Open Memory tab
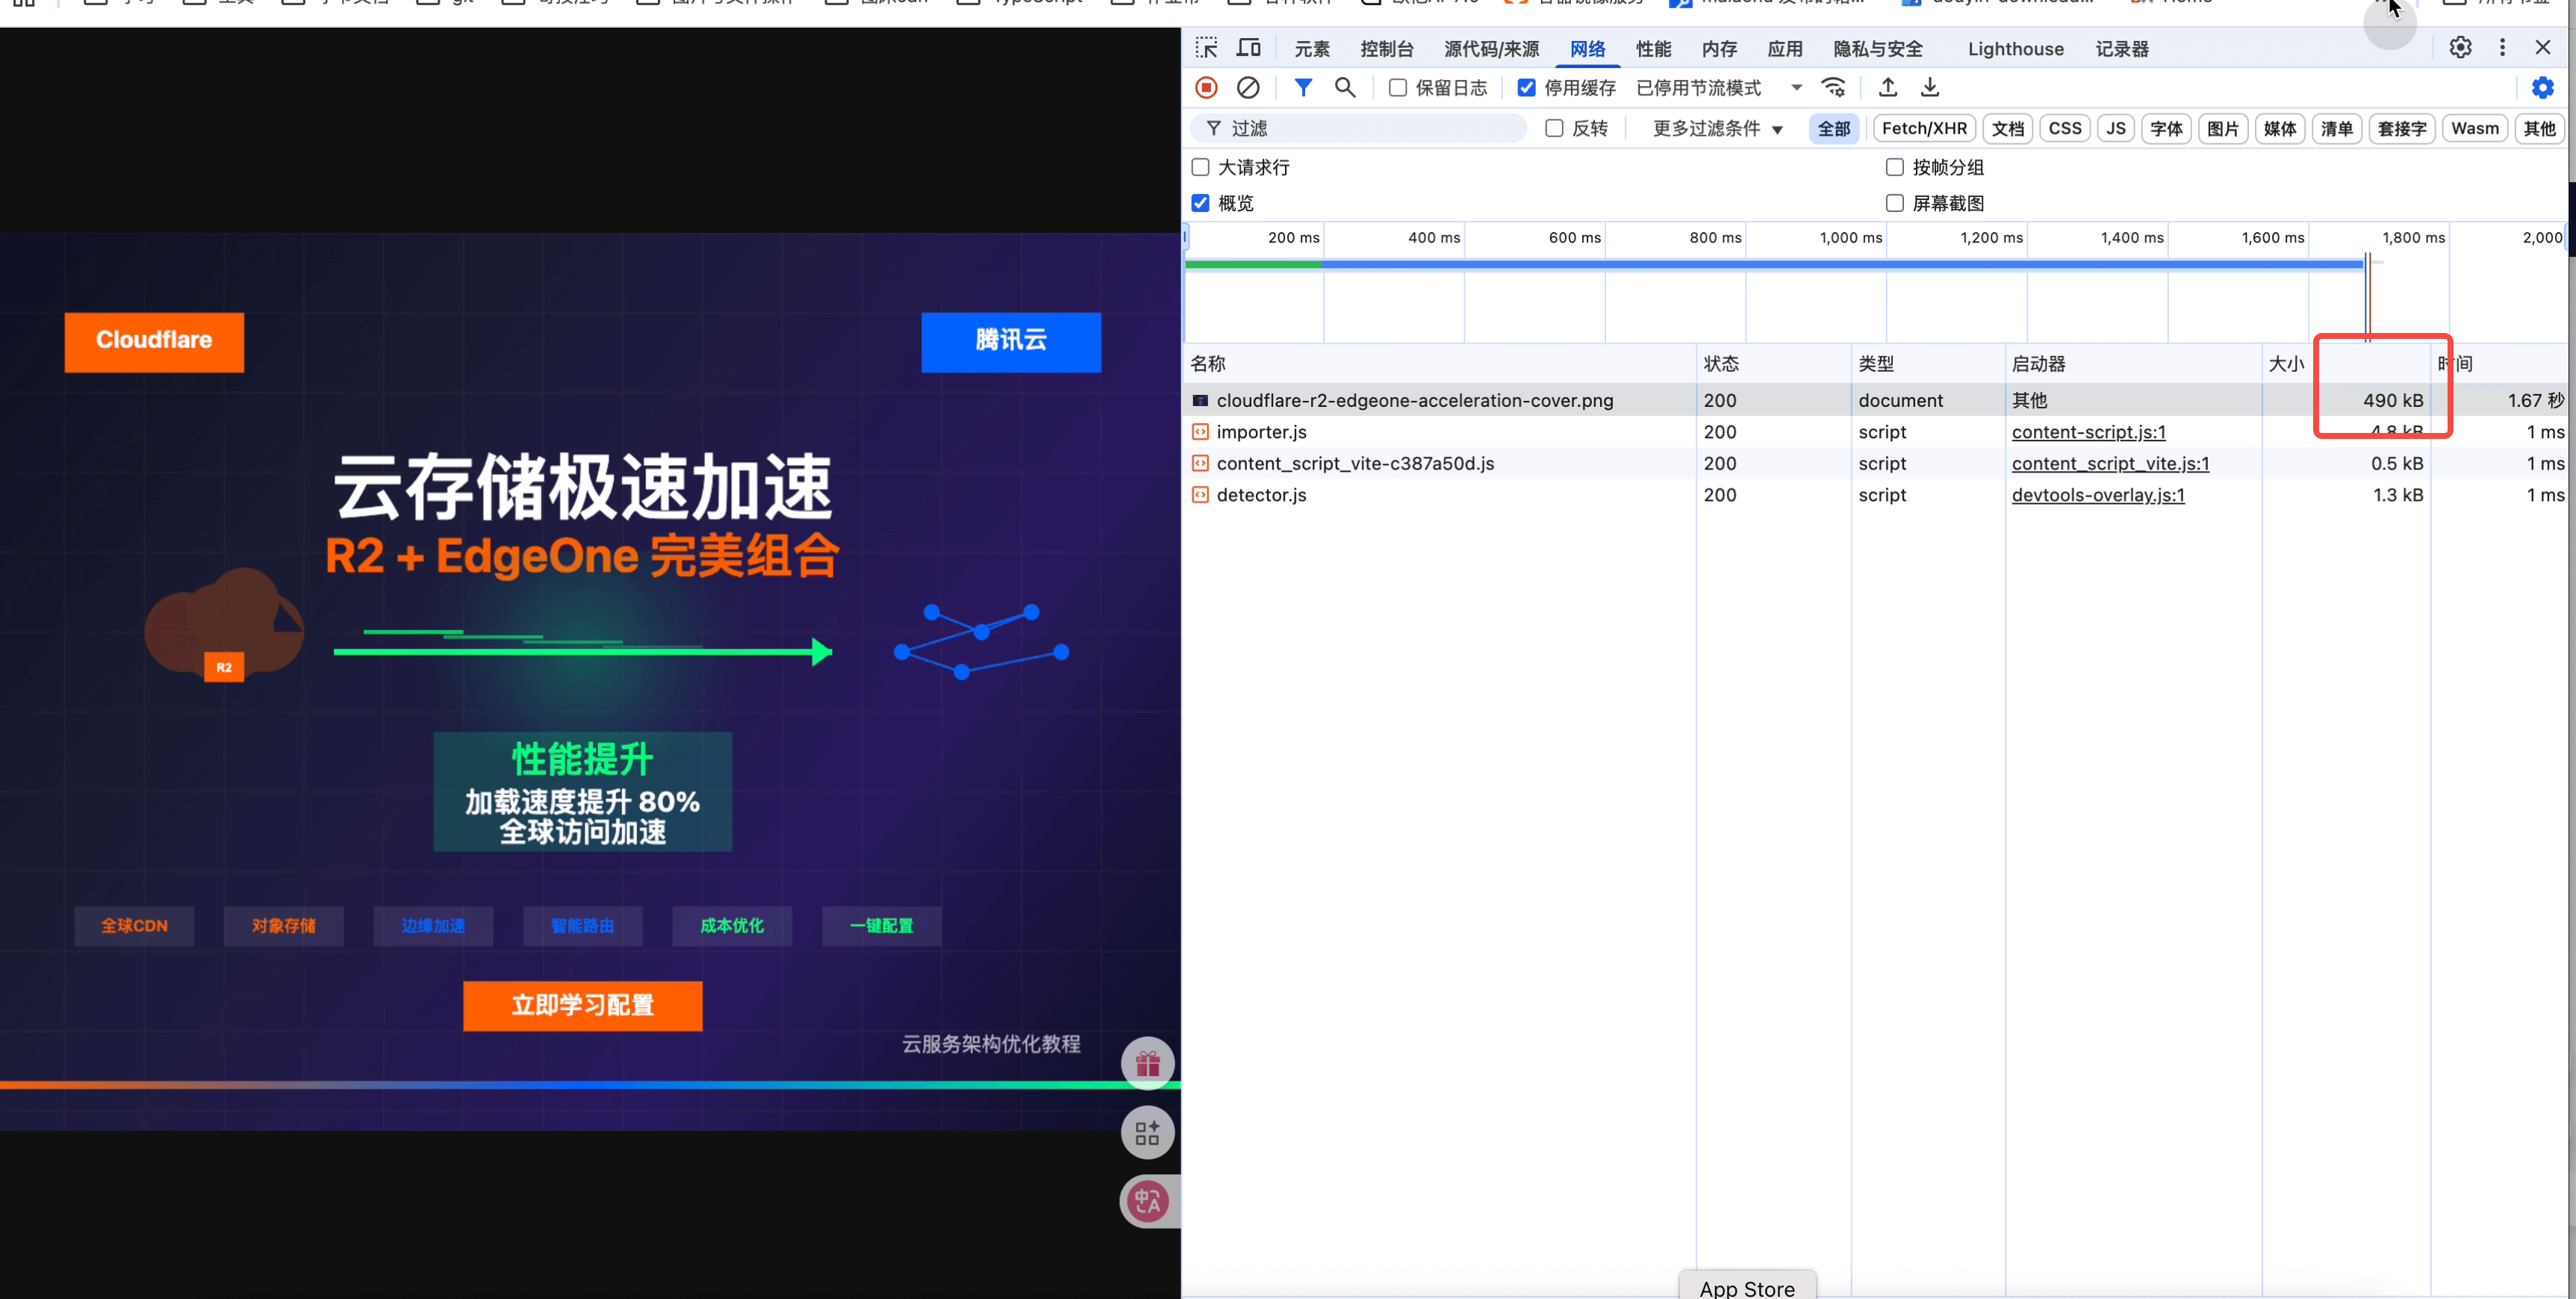Viewport: 2576px width, 1299px height. pos(1719,49)
